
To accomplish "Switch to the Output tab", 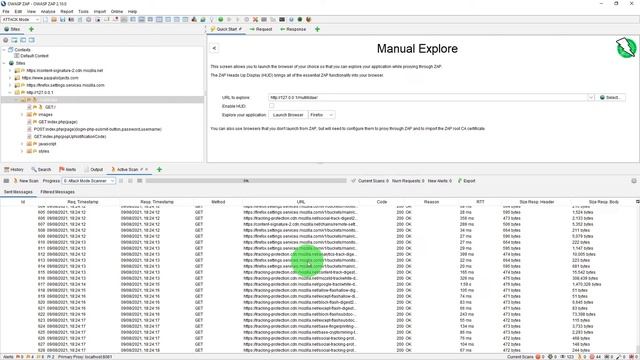I will [93, 169].
